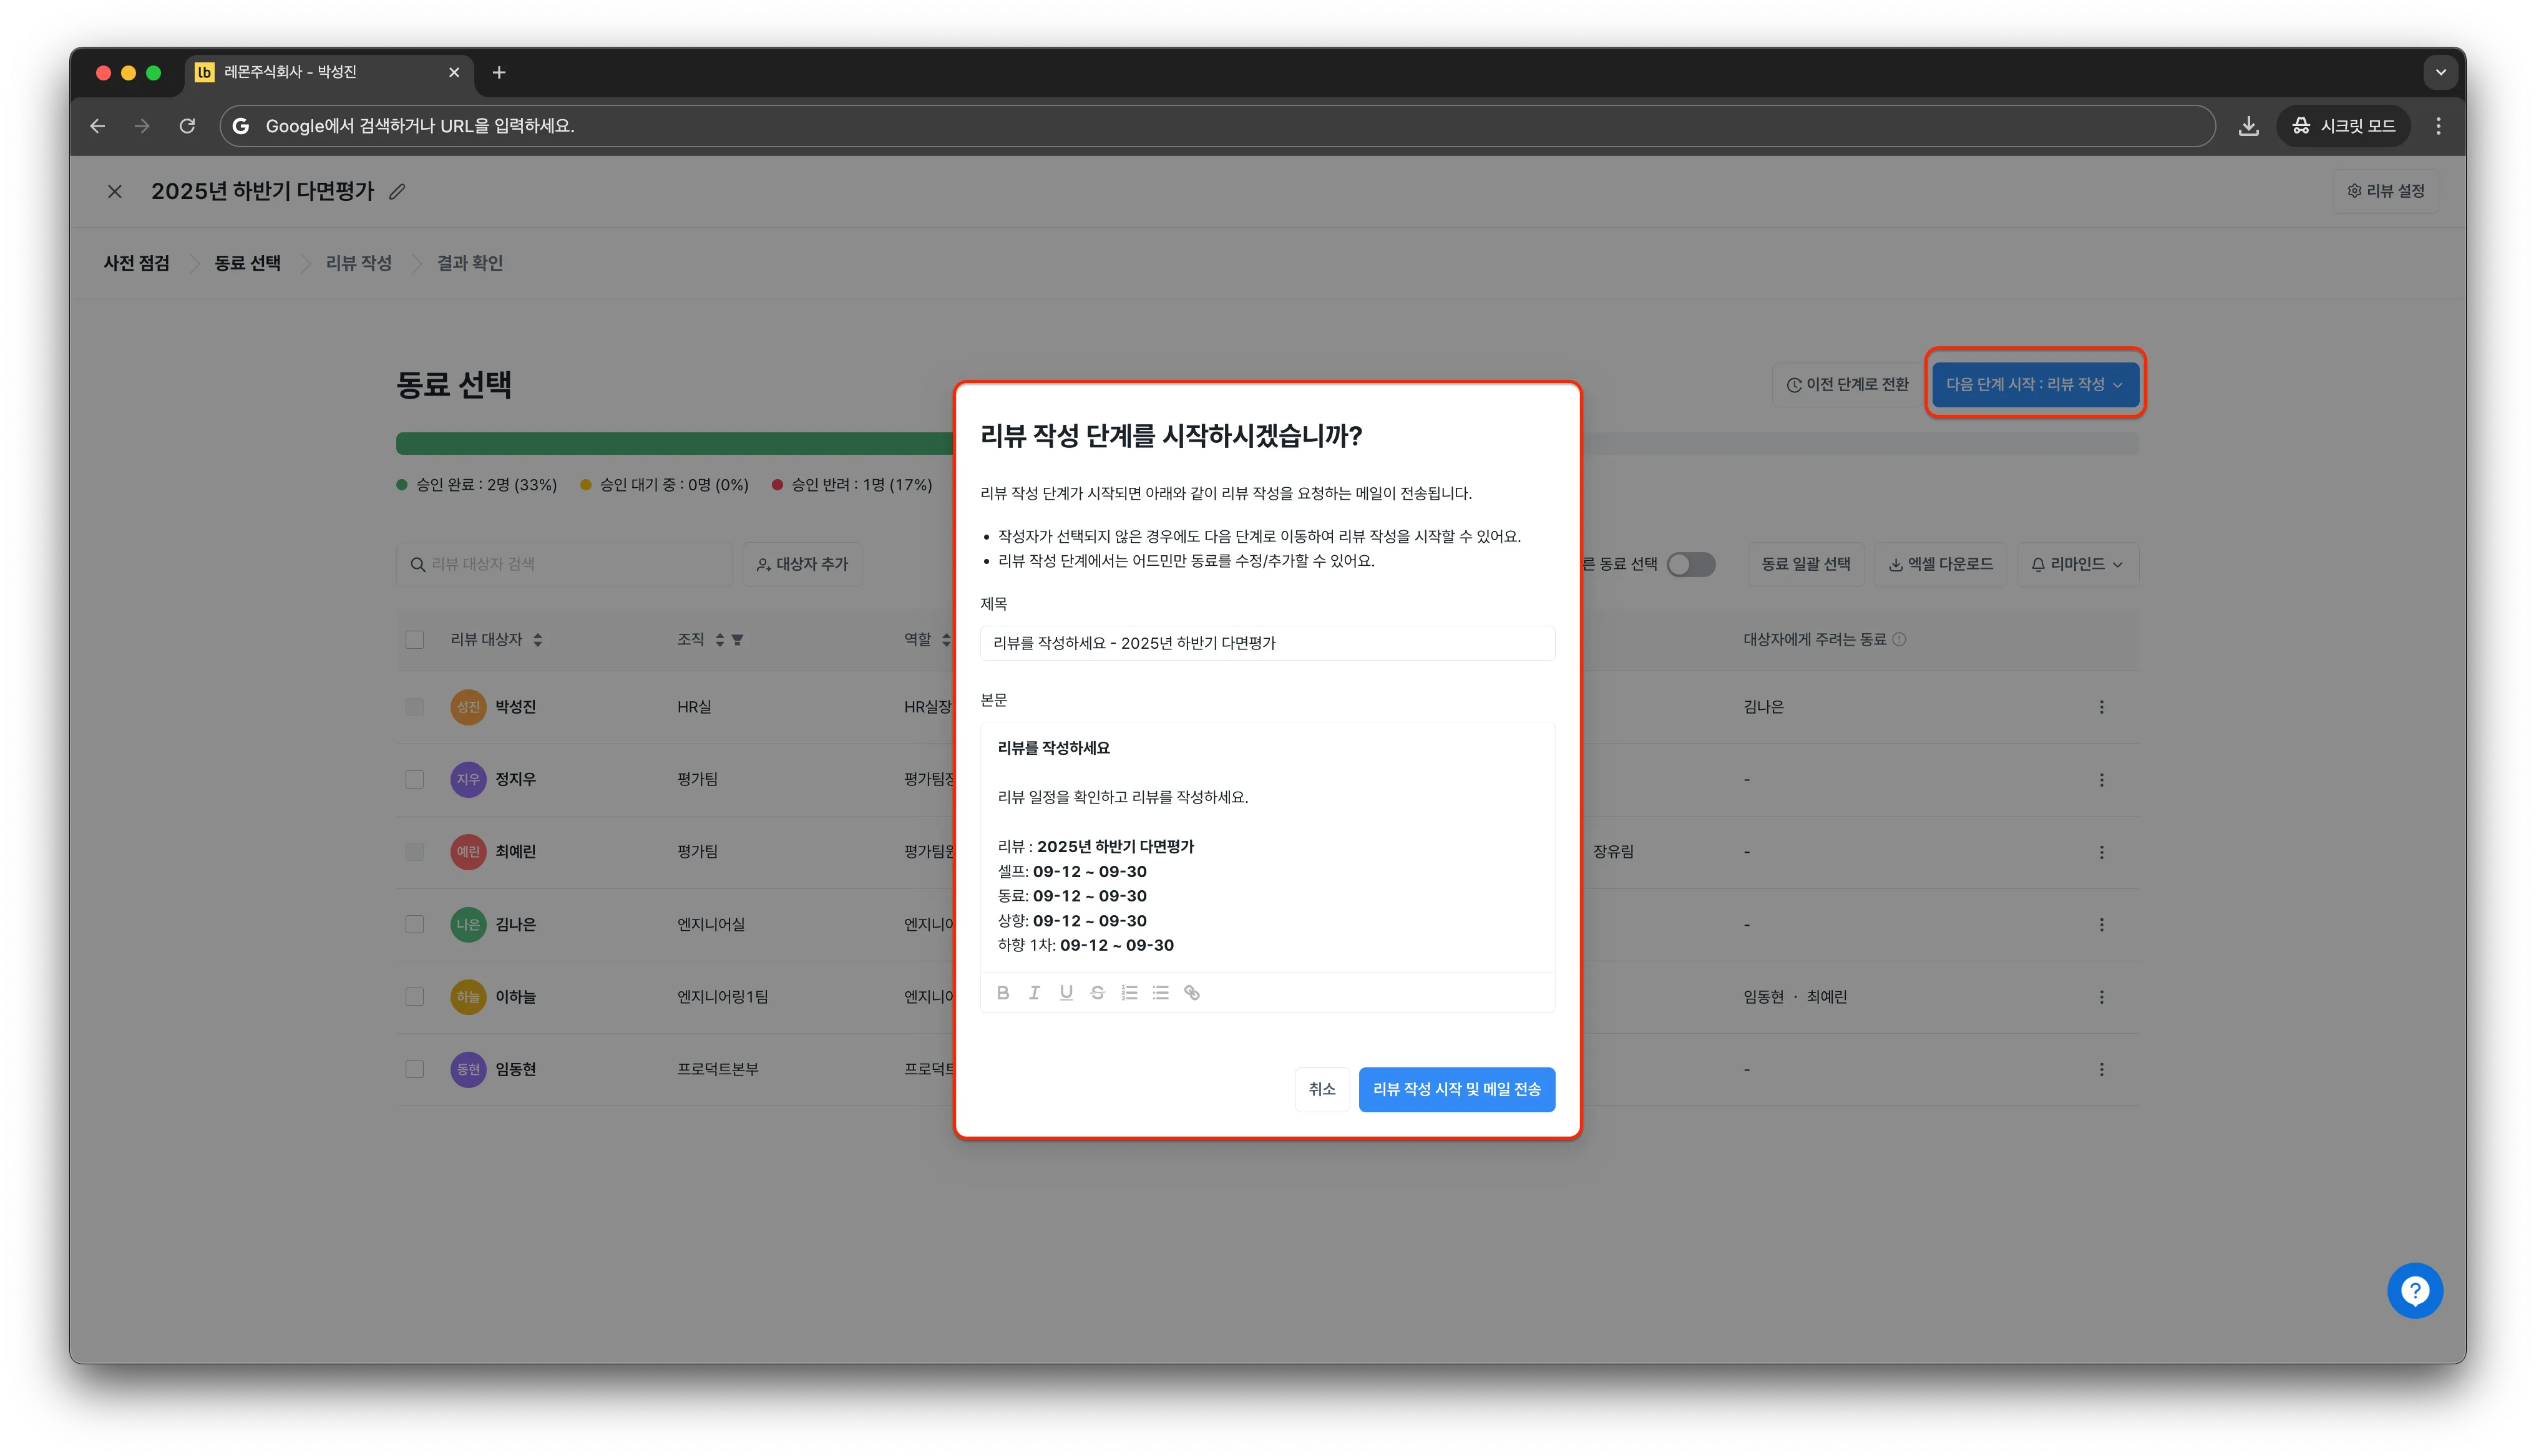Check the box for 임동현
The width and height of the screenshot is (2536, 1456).
[415, 1070]
